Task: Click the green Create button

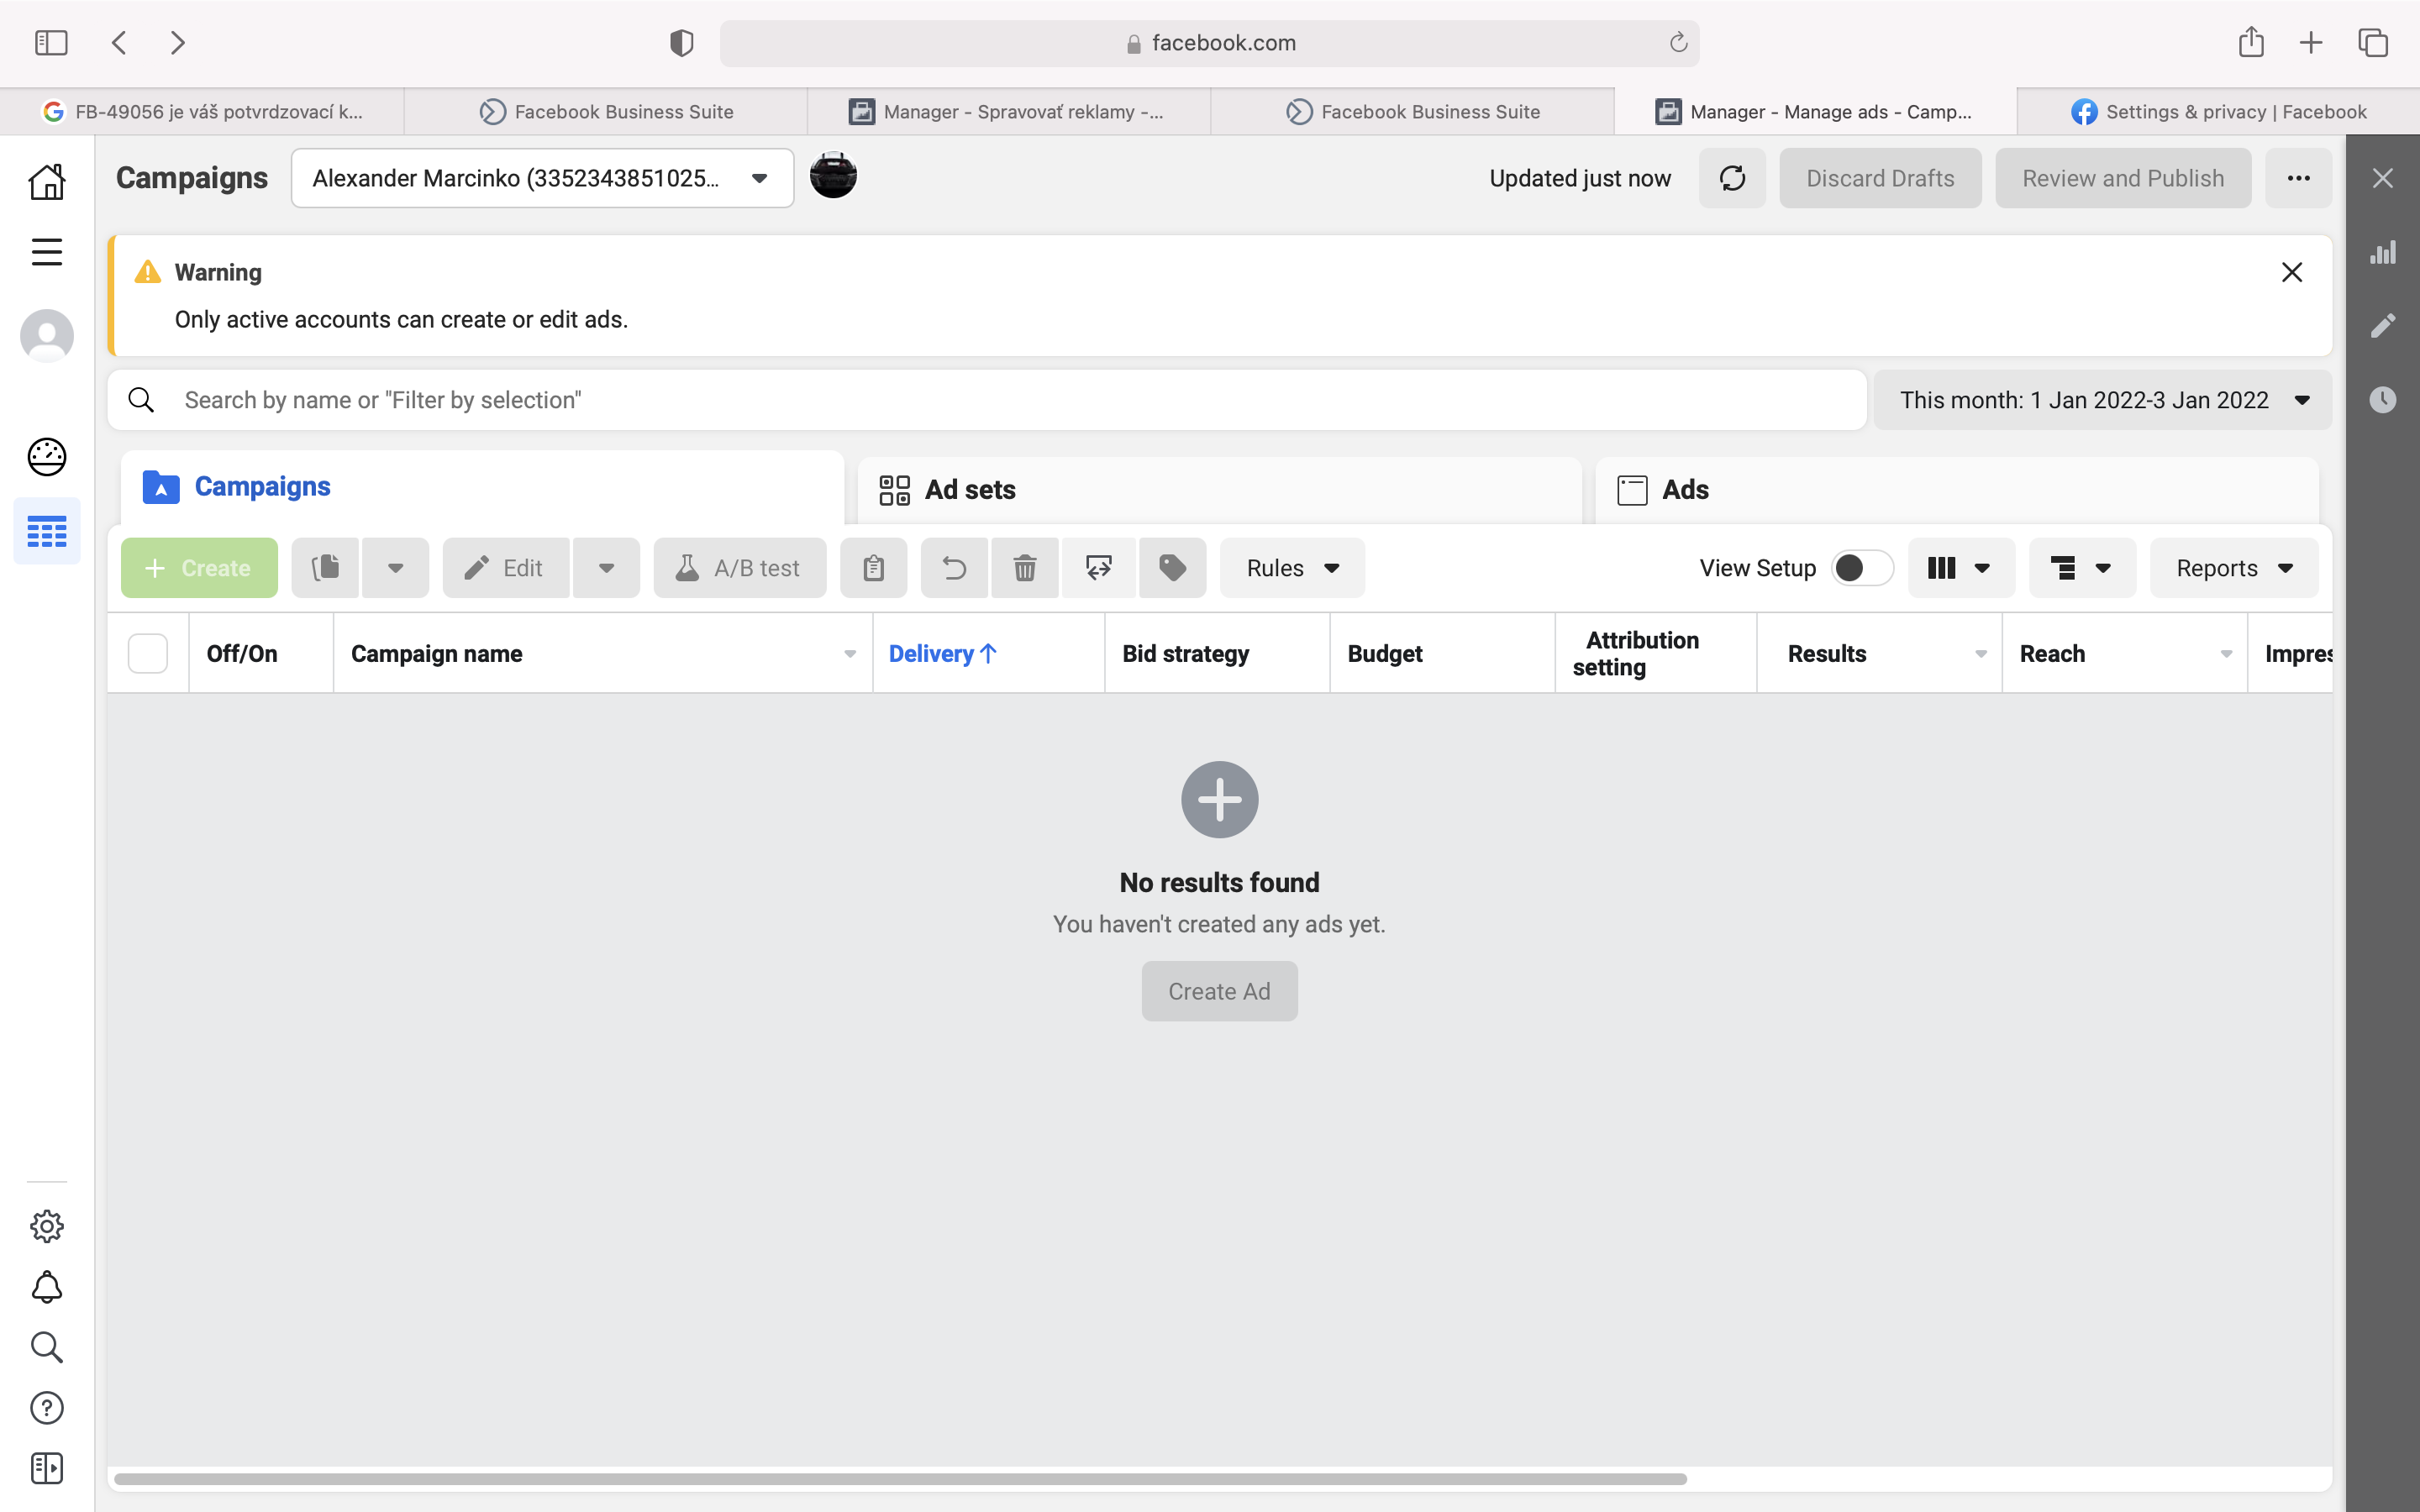Action: [x=199, y=568]
